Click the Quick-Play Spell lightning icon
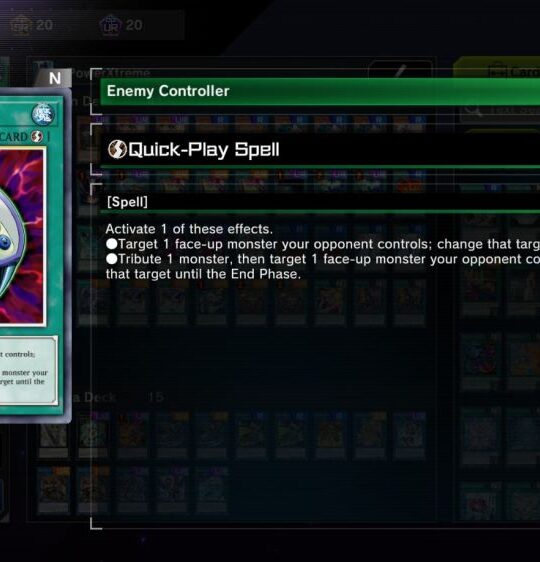This screenshot has height=562, width=540. 117,149
